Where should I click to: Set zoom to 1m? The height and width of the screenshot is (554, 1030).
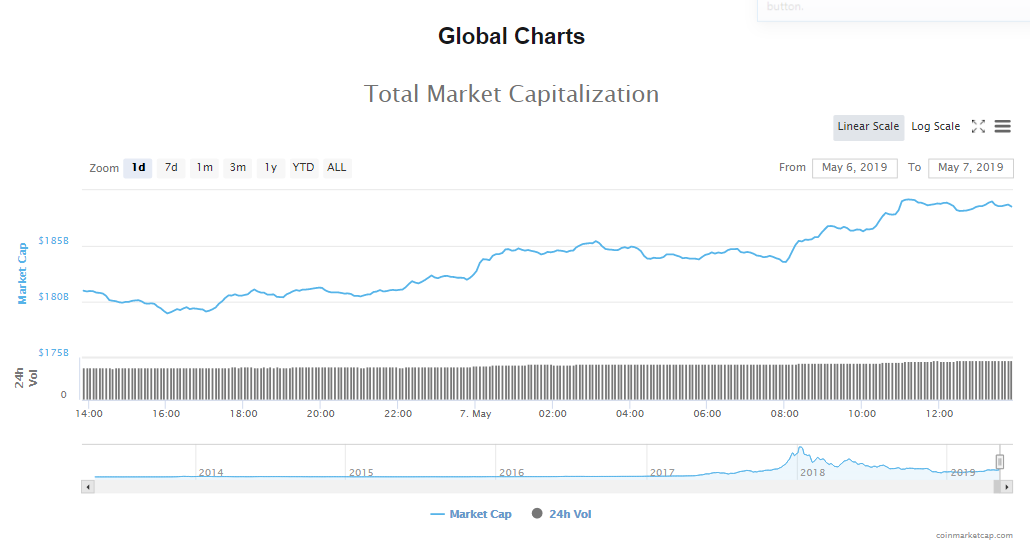204,168
